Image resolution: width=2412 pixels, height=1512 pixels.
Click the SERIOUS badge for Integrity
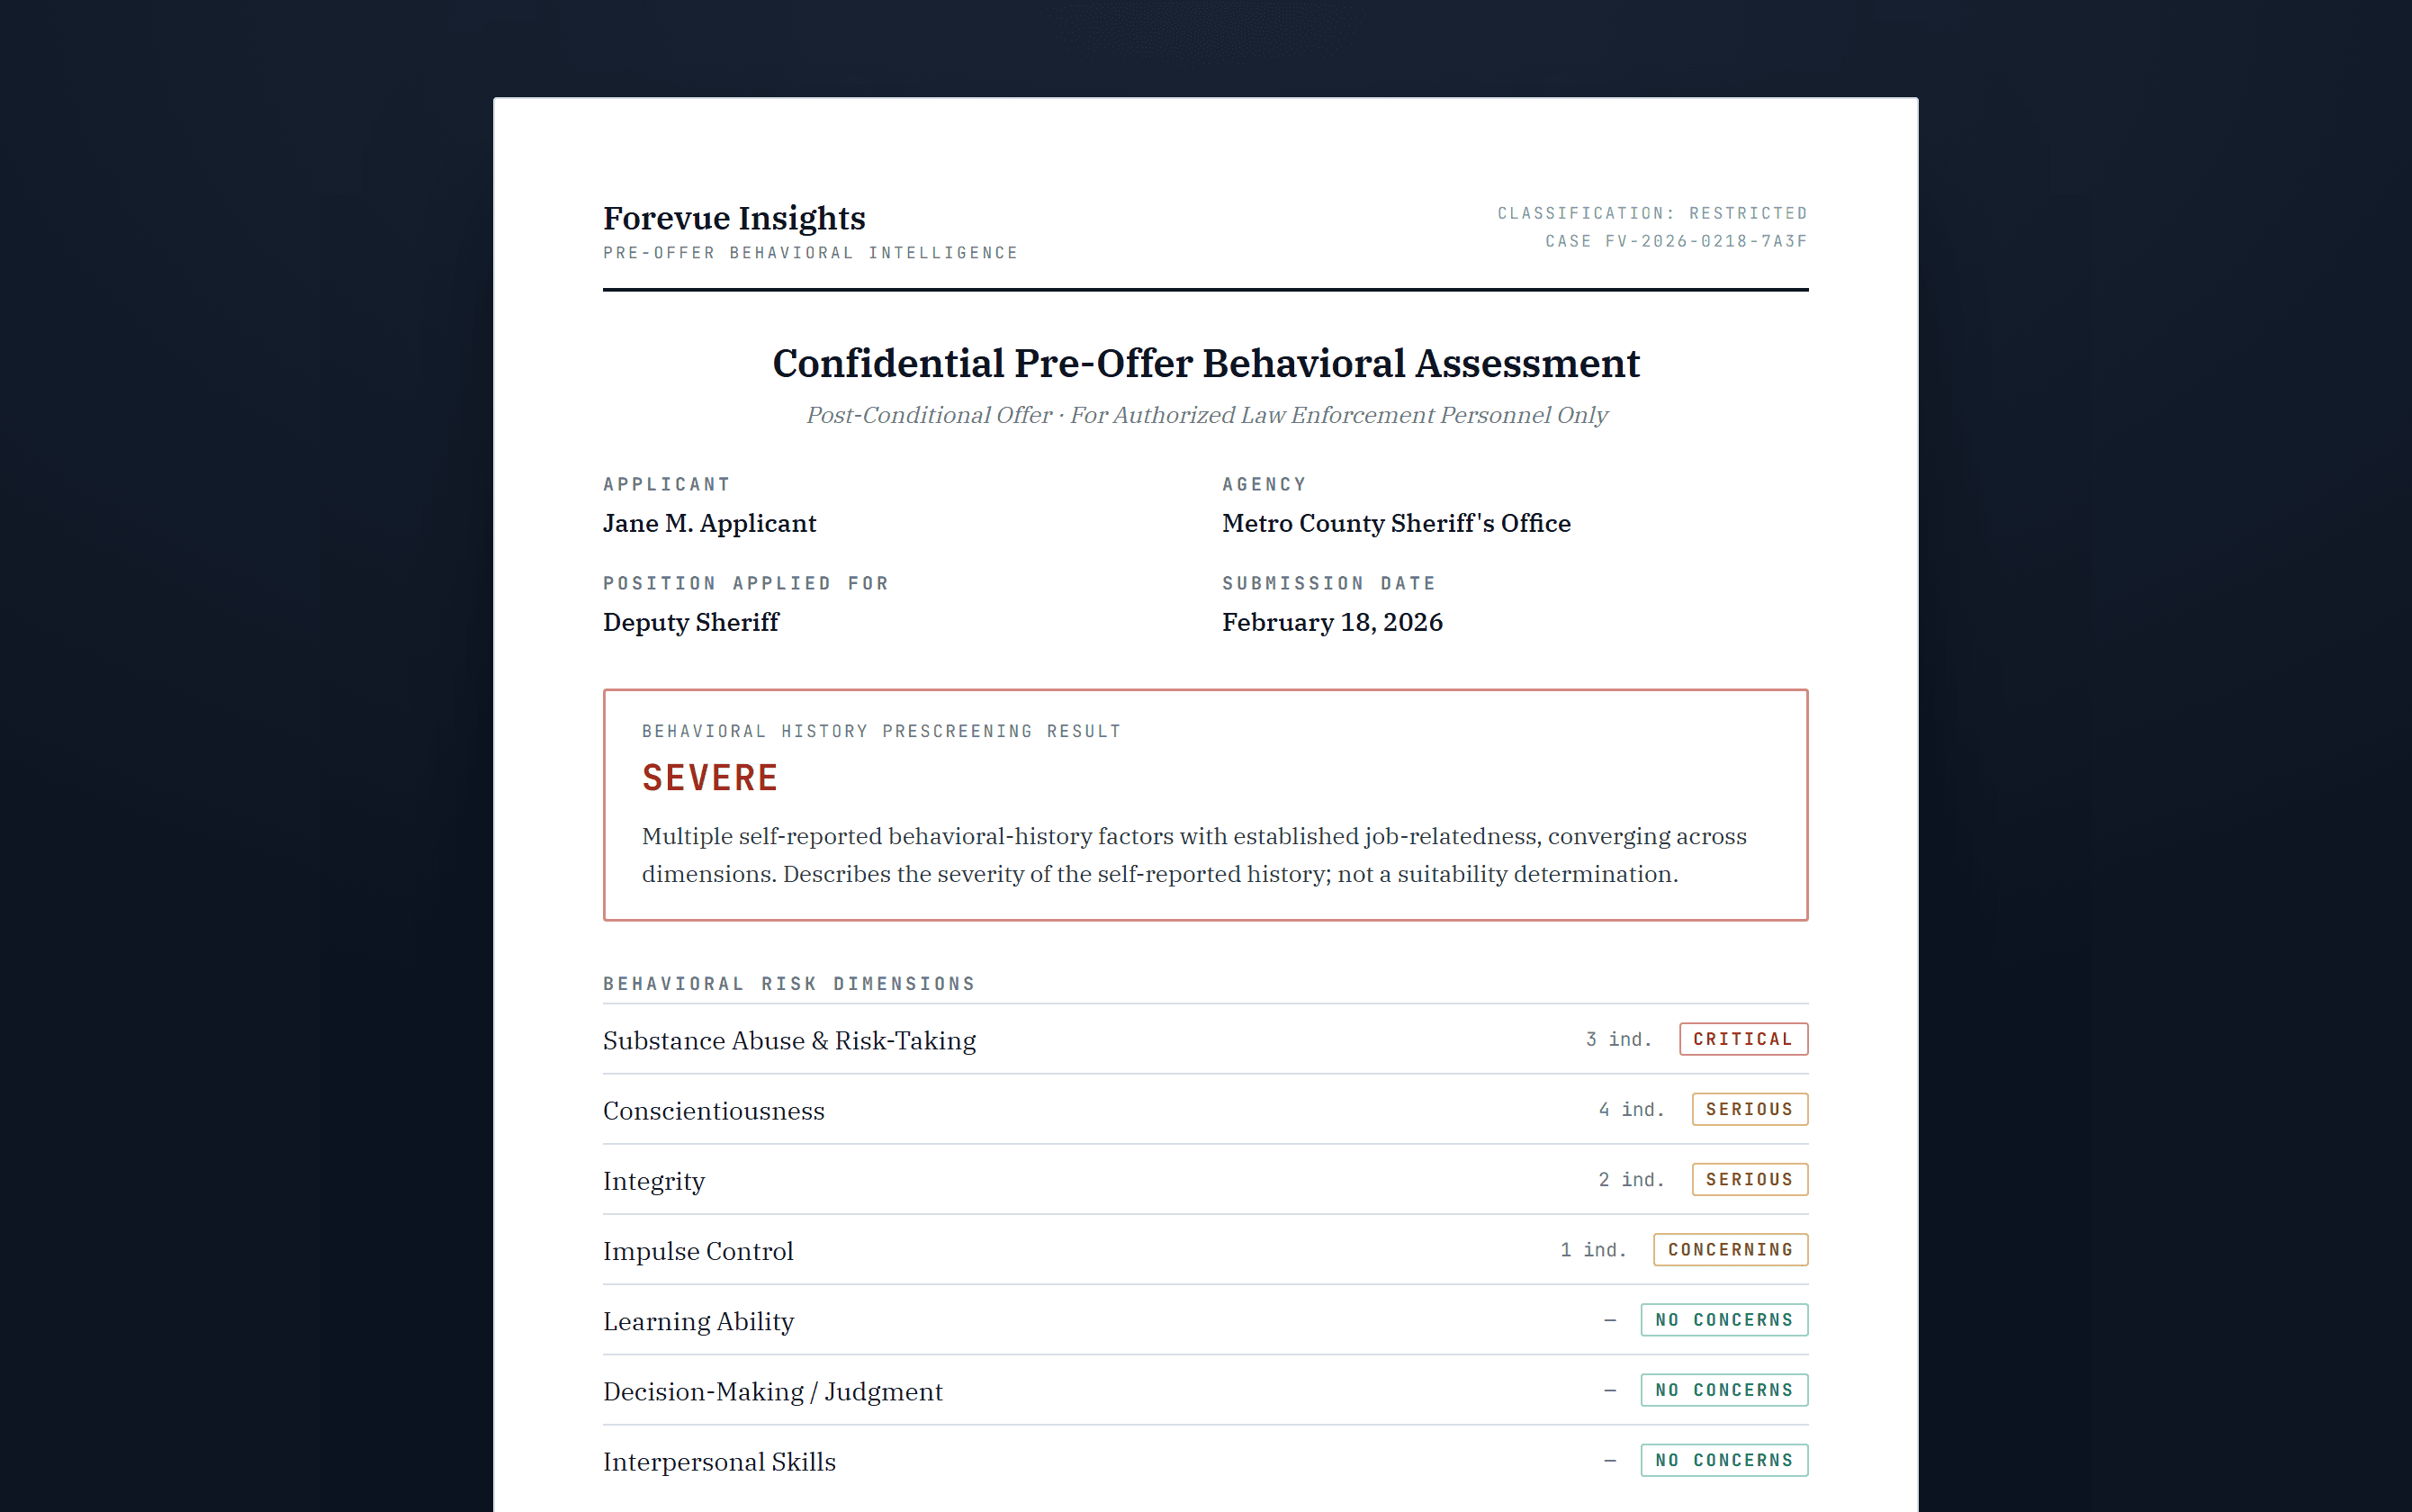(x=1749, y=1179)
